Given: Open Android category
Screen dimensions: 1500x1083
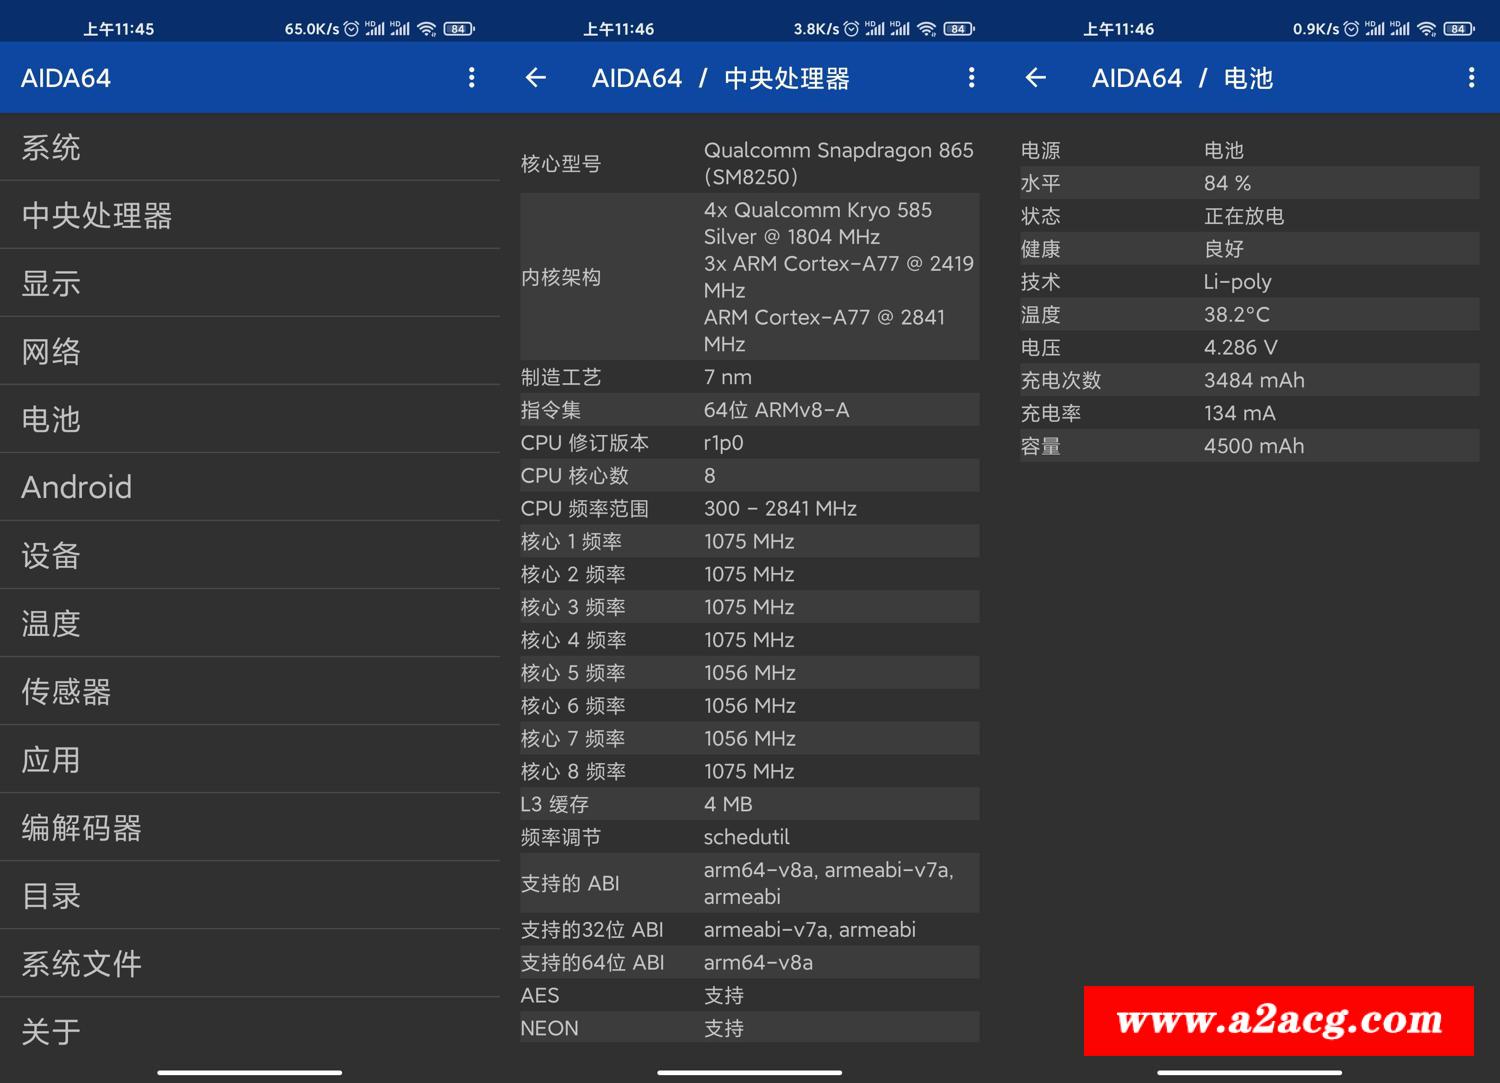Looking at the screenshot, I should (x=250, y=487).
